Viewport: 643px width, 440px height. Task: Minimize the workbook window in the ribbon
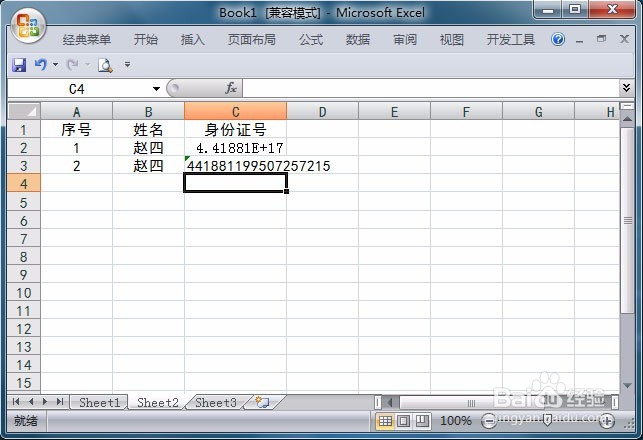[x=579, y=40]
